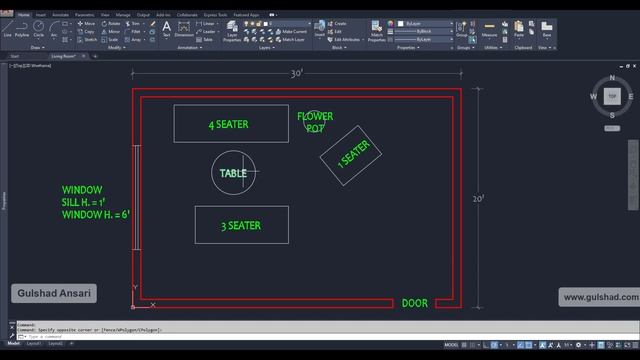Toggle annotation visibility in status bar
Viewport: 640px width, 360px height.
pyautogui.click(x=542, y=345)
